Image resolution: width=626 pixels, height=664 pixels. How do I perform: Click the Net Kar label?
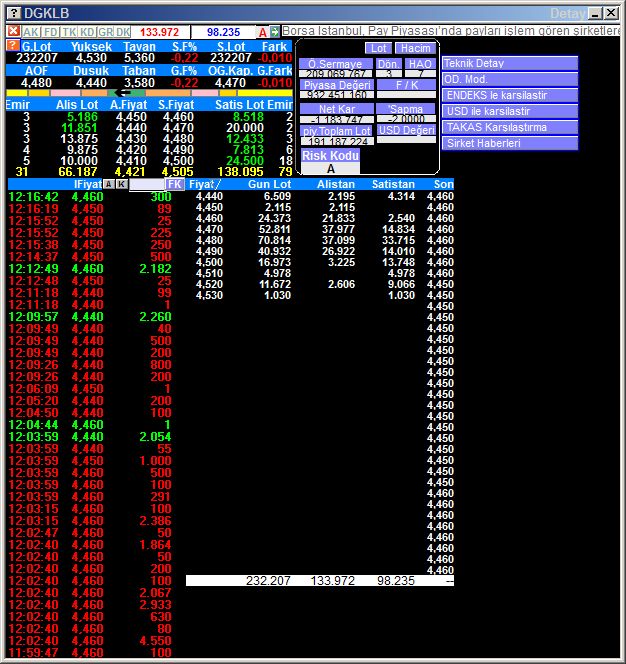coord(337,109)
